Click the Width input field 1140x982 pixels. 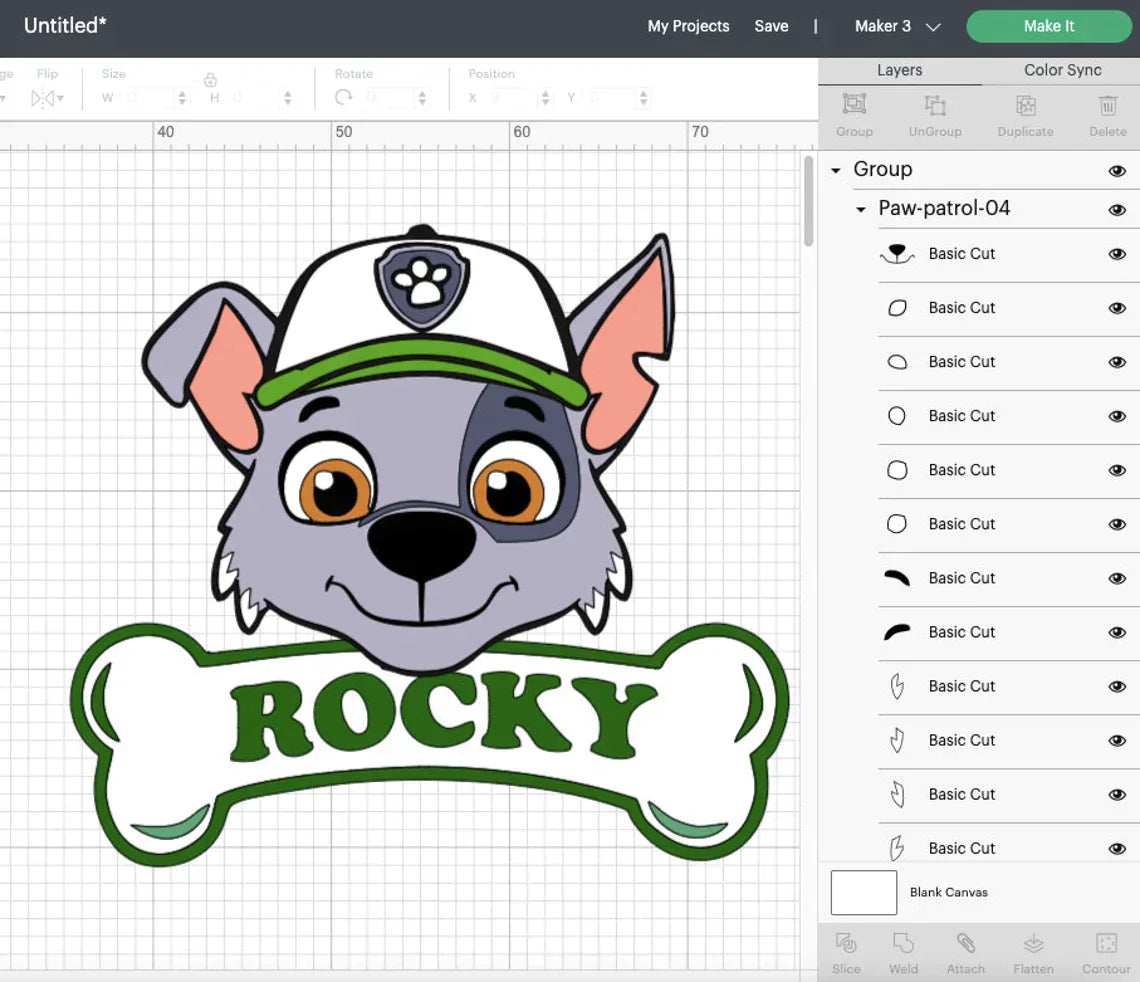point(151,97)
